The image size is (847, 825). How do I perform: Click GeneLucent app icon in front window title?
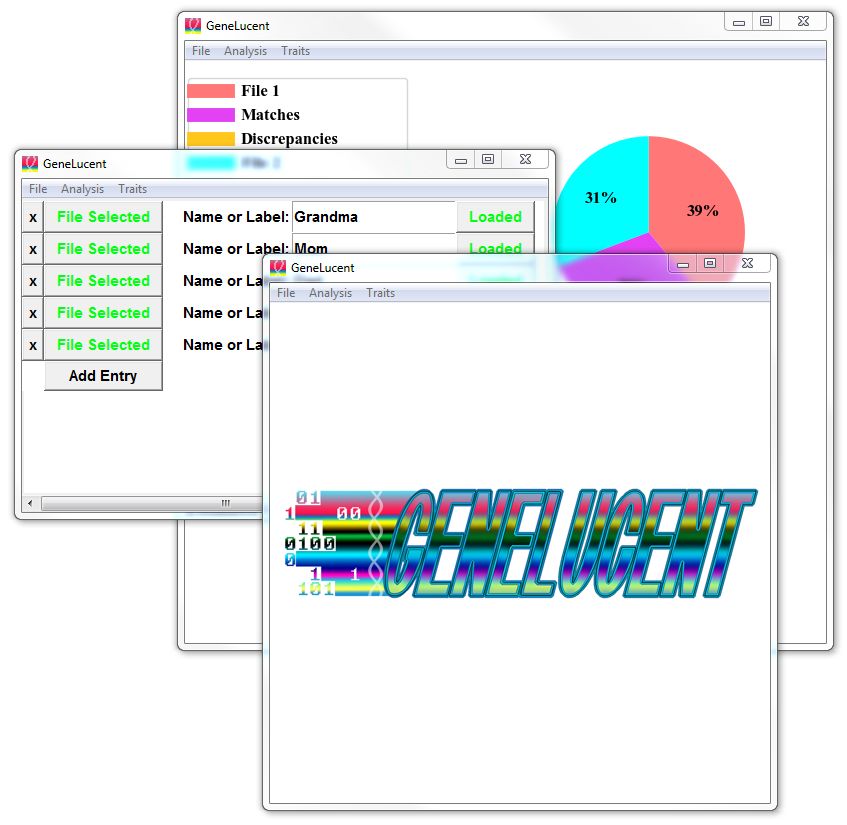[x=278, y=267]
